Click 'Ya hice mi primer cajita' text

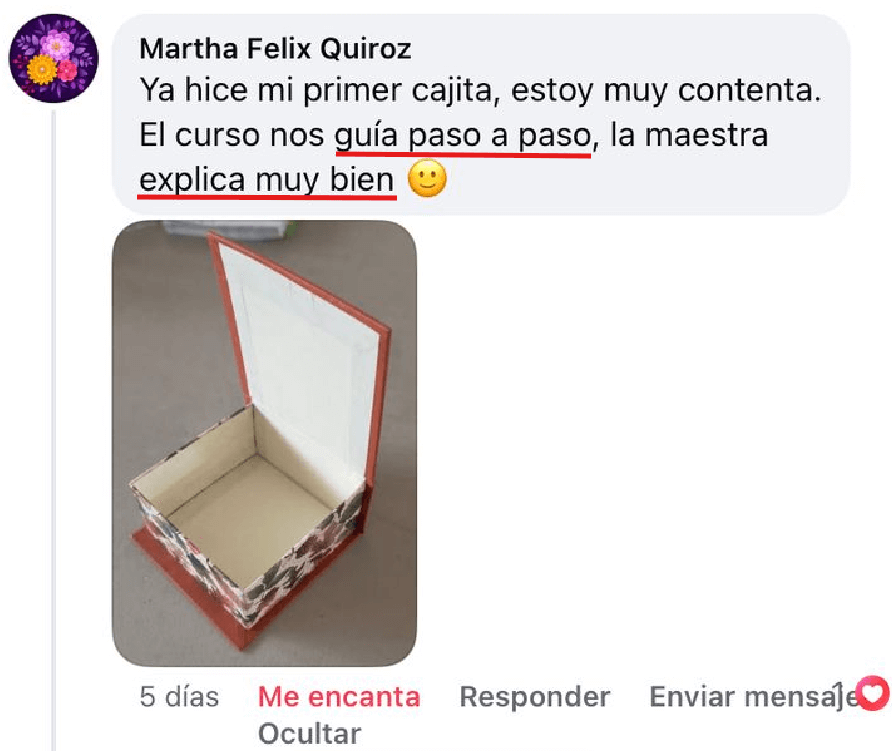(x=316, y=90)
